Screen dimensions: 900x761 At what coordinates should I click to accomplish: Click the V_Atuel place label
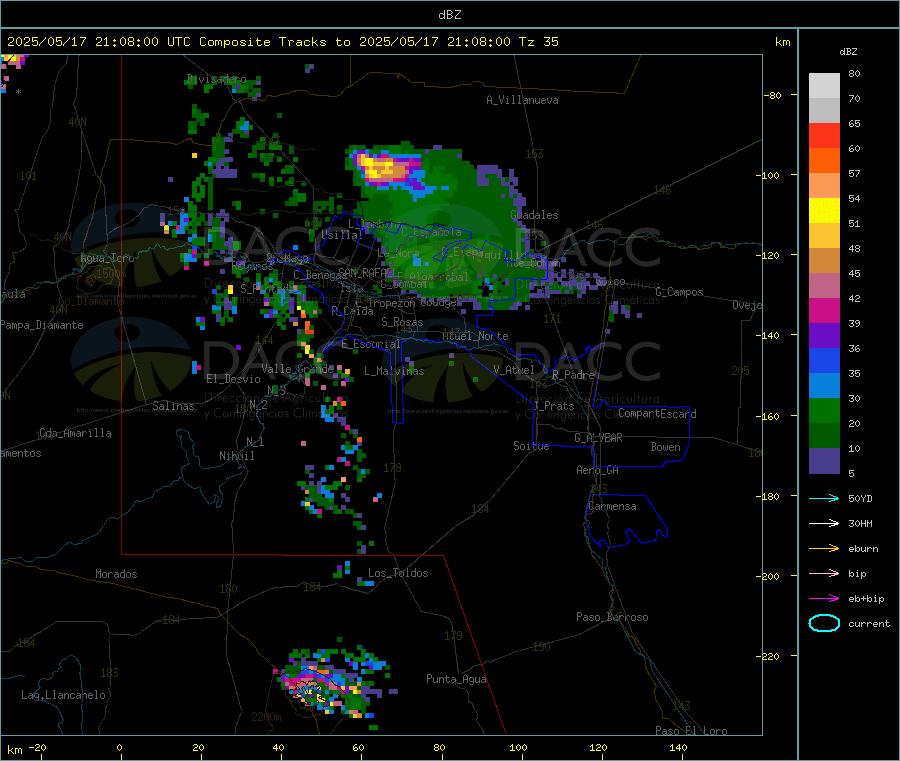[514, 370]
